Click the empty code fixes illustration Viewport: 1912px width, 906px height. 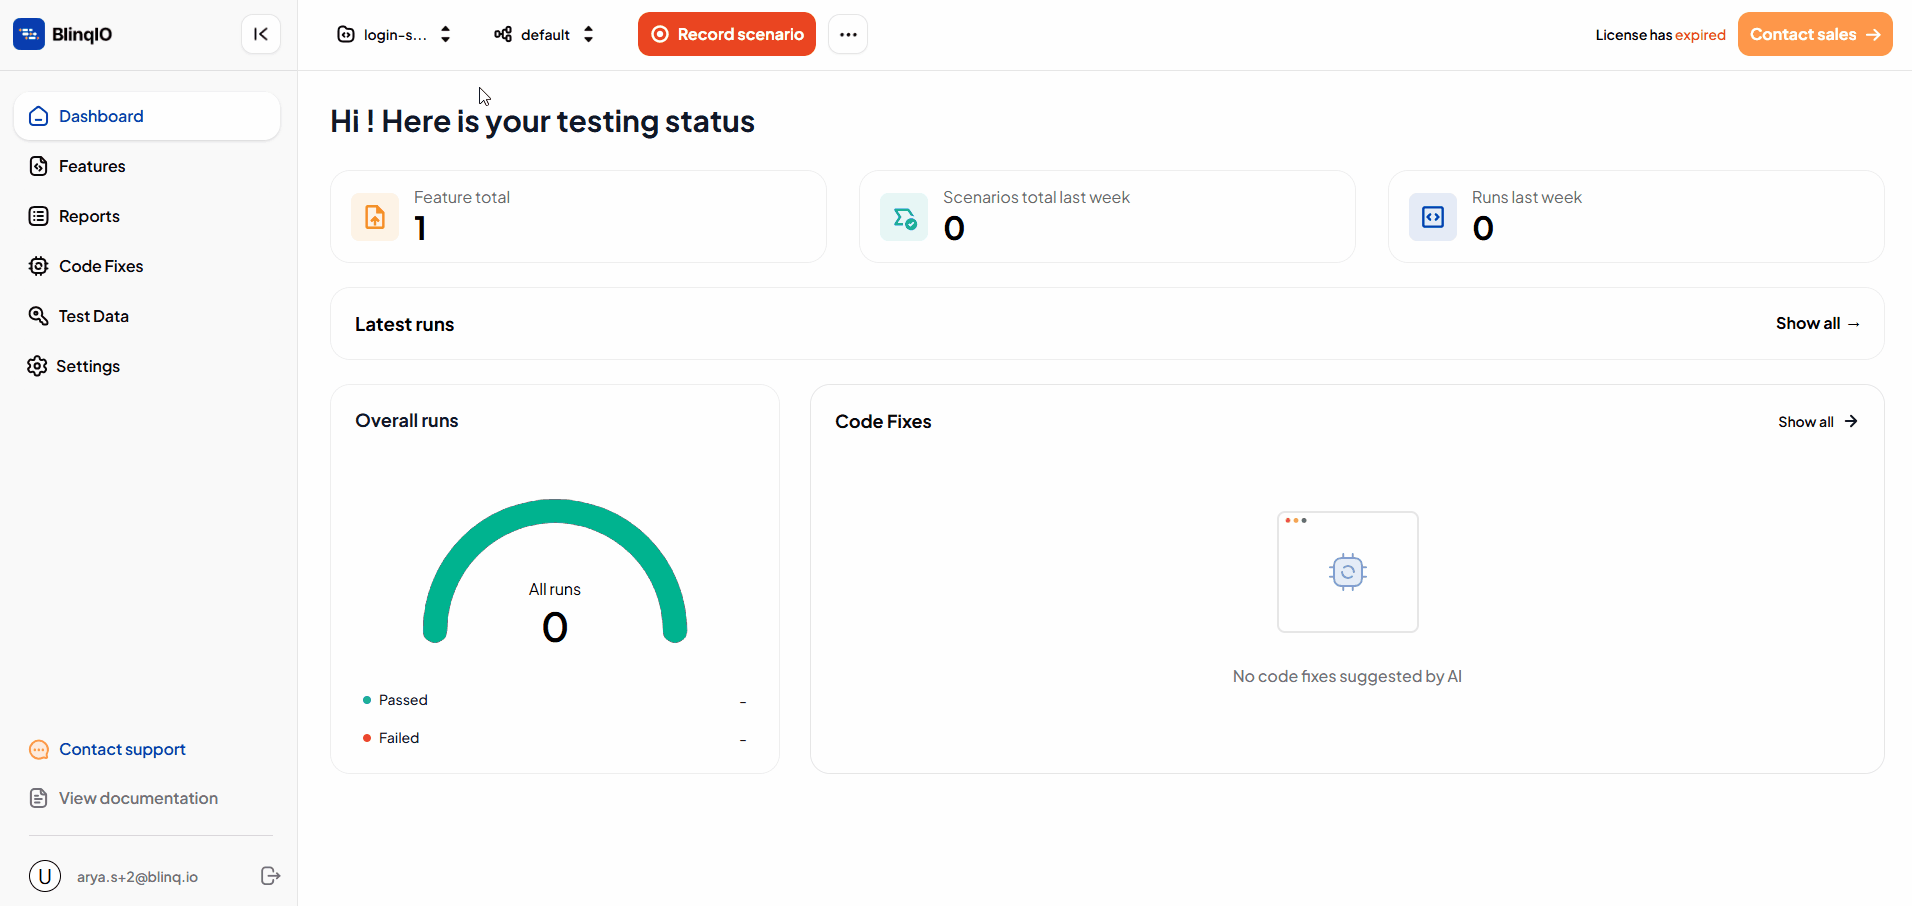pos(1348,572)
